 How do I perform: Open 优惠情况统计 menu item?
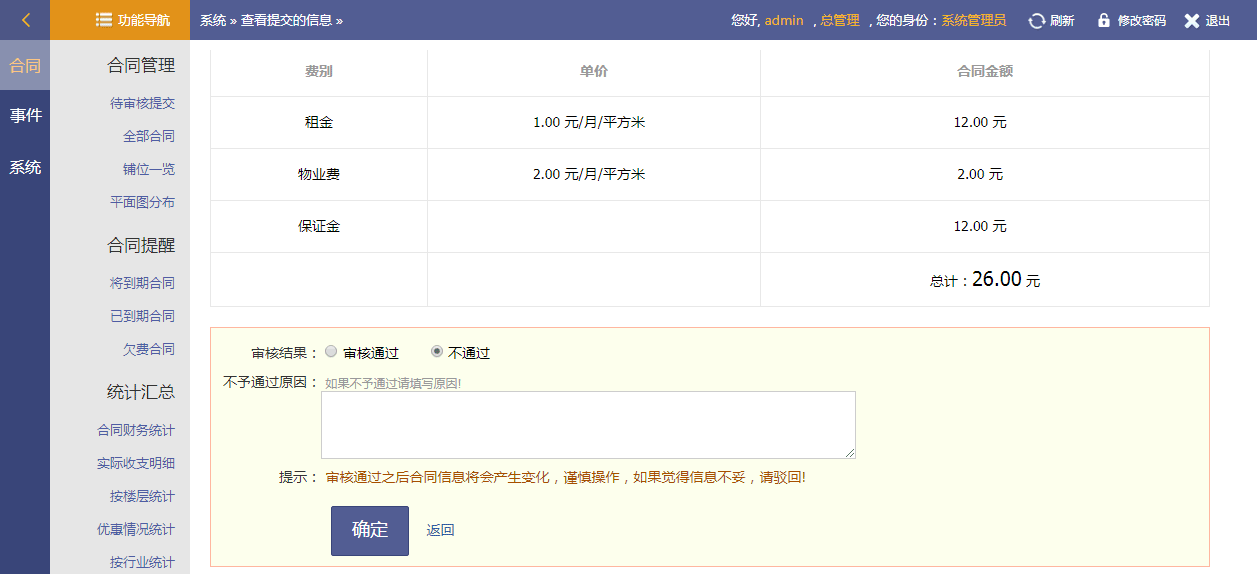(x=136, y=529)
